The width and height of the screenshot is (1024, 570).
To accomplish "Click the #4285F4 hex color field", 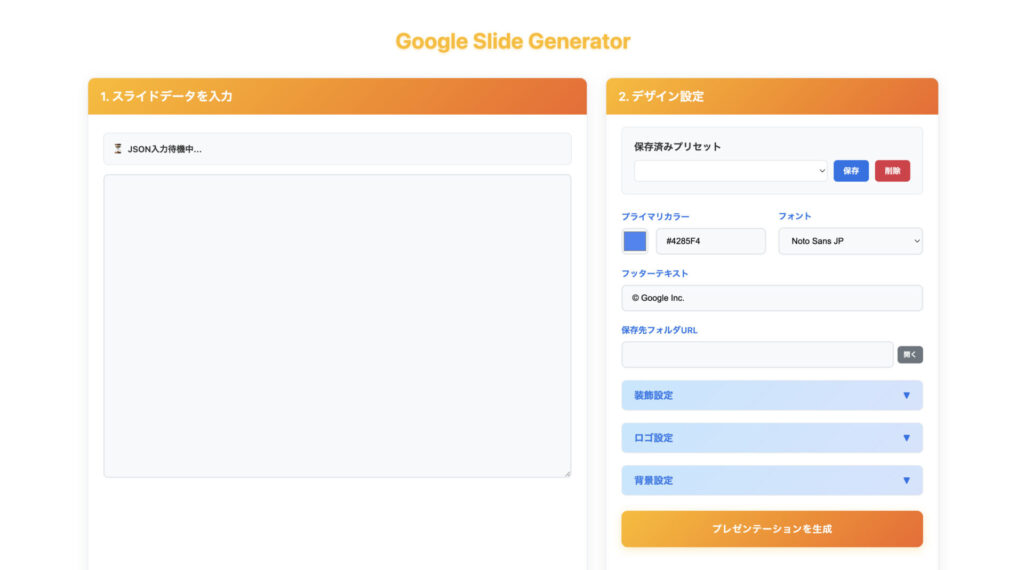I will coord(710,241).
